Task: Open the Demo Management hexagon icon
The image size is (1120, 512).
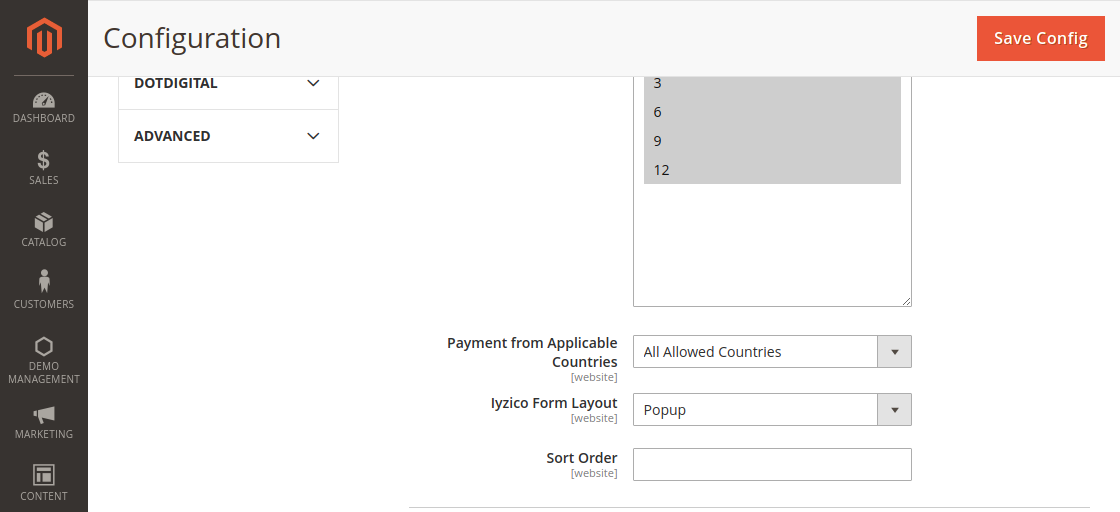Action: (x=44, y=347)
